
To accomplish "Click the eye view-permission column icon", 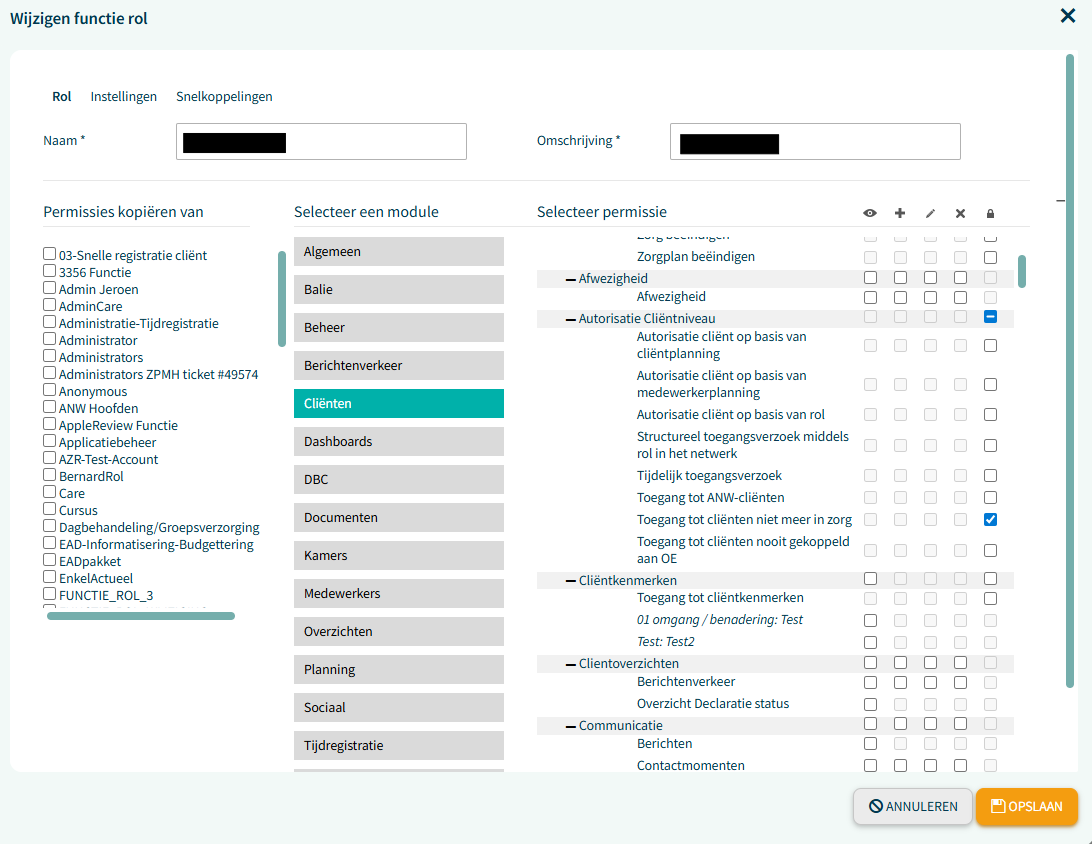I will click(x=870, y=213).
